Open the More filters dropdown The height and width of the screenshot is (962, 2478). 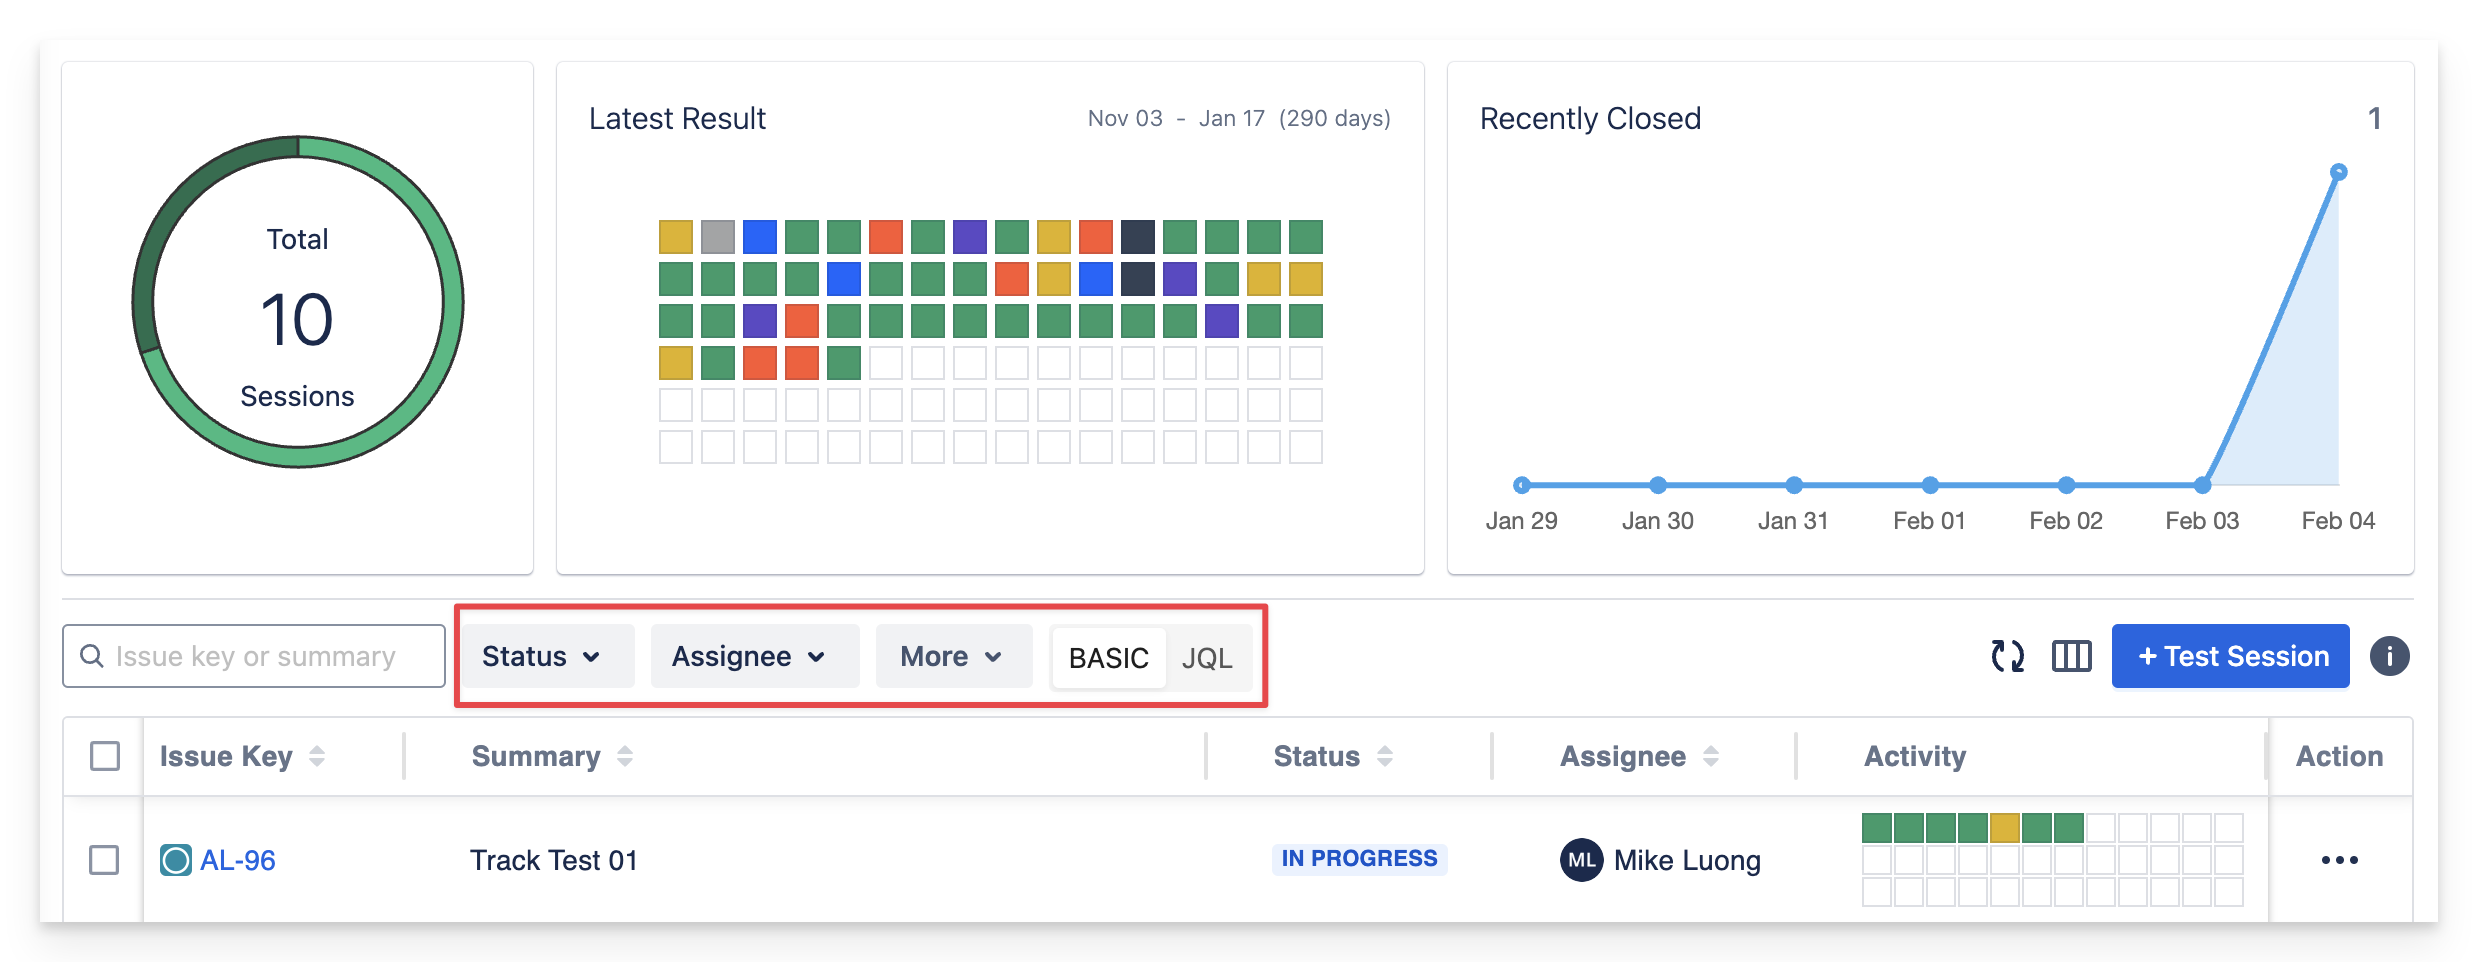(954, 656)
